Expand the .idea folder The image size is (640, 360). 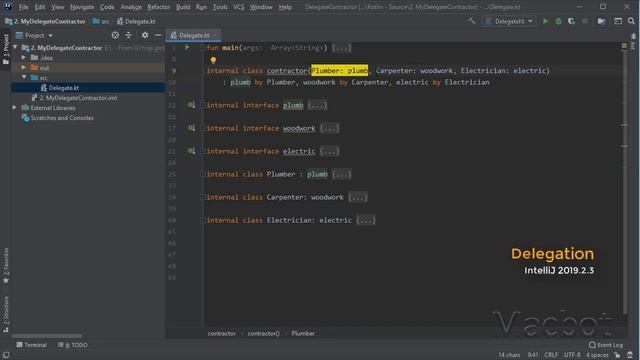pyautogui.click(x=24, y=58)
